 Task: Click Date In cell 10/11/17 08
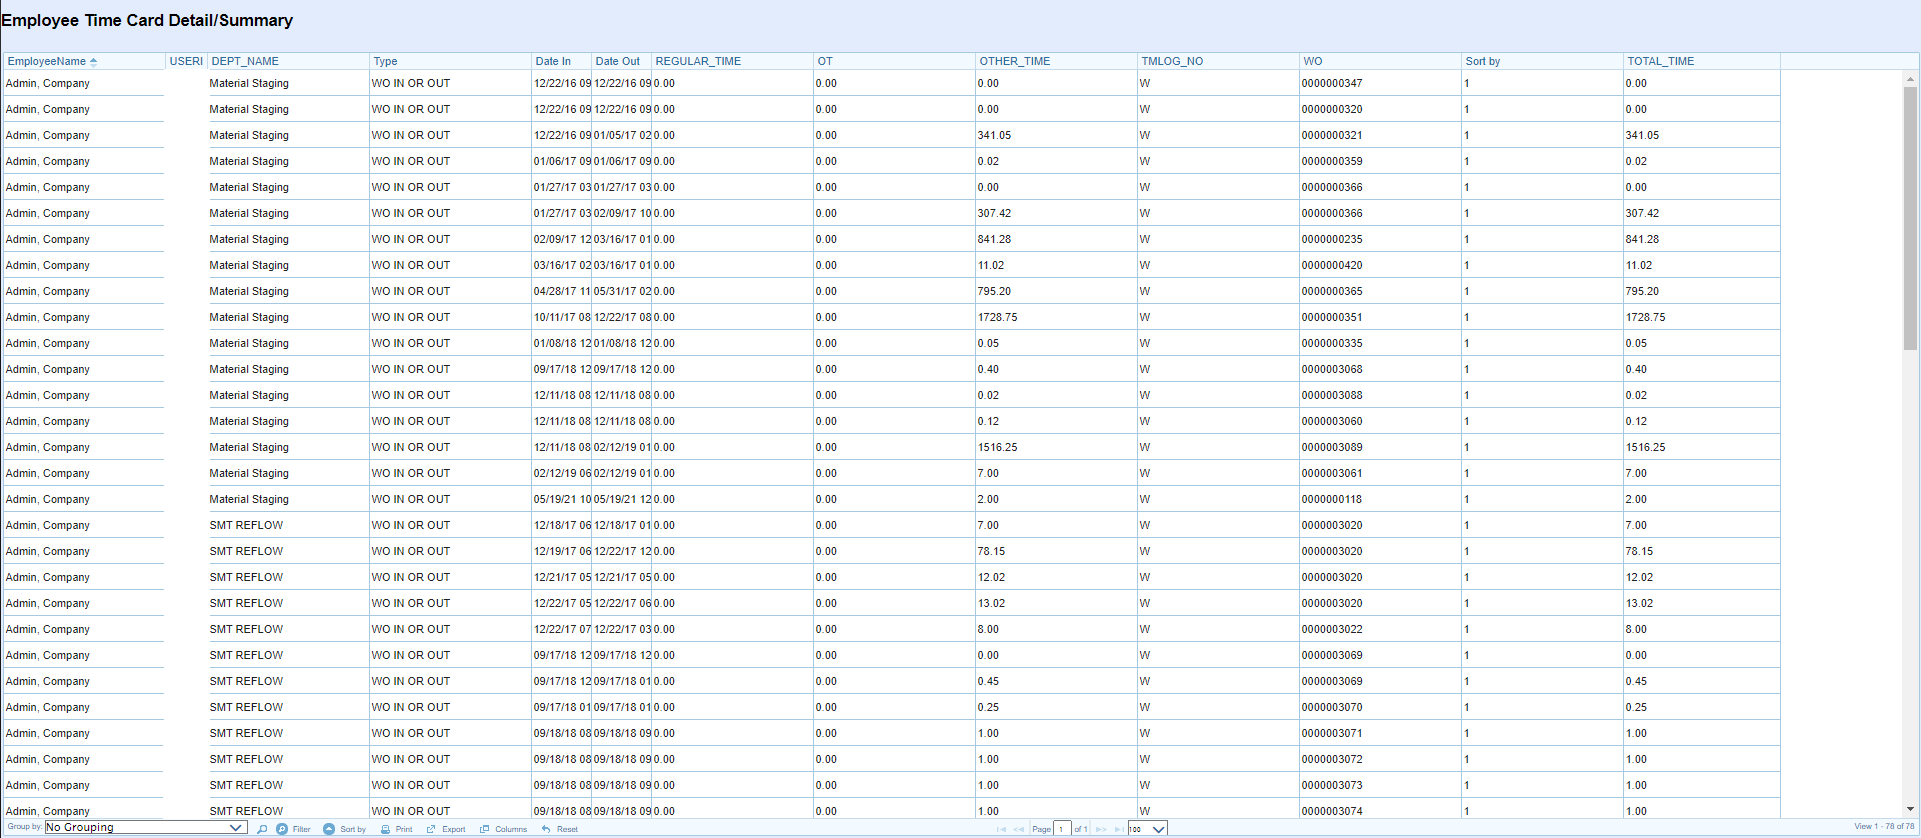(x=562, y=317)
